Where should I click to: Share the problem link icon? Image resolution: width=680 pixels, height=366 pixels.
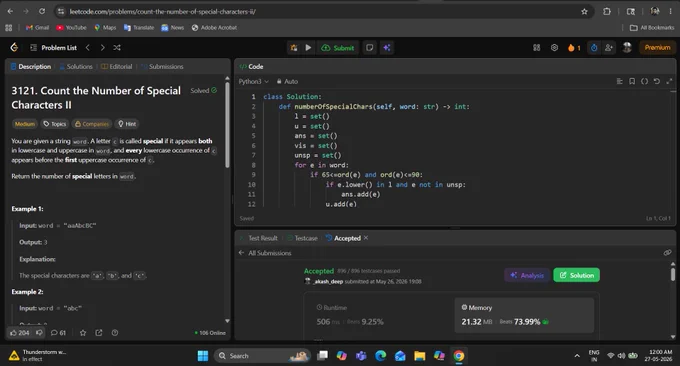99,333
